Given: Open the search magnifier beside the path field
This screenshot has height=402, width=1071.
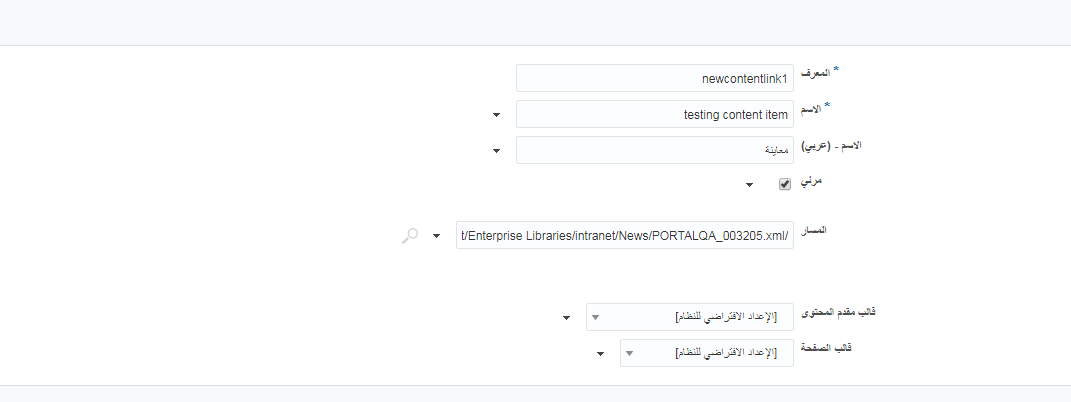Looking at the screenshot, I should 410,236.
